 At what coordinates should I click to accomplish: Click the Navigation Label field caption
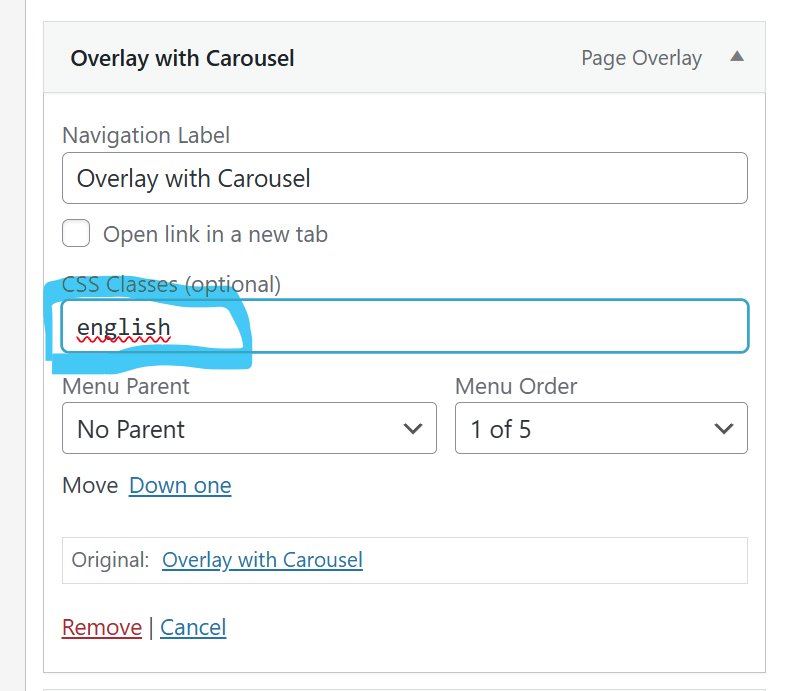[x=146, y=135]
